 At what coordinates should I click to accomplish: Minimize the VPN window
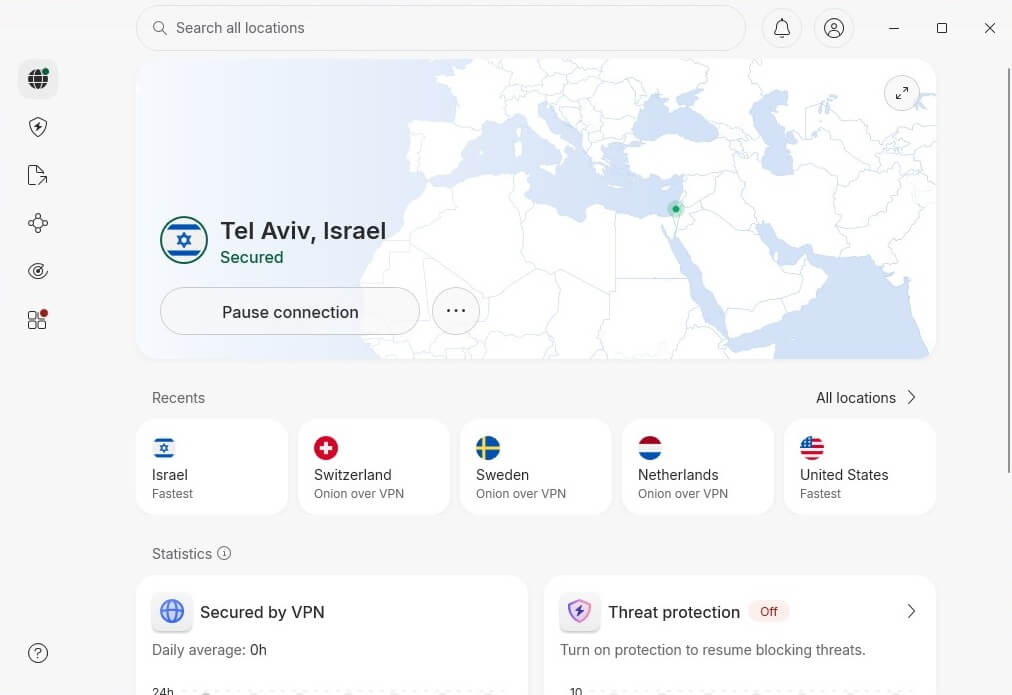894,28
